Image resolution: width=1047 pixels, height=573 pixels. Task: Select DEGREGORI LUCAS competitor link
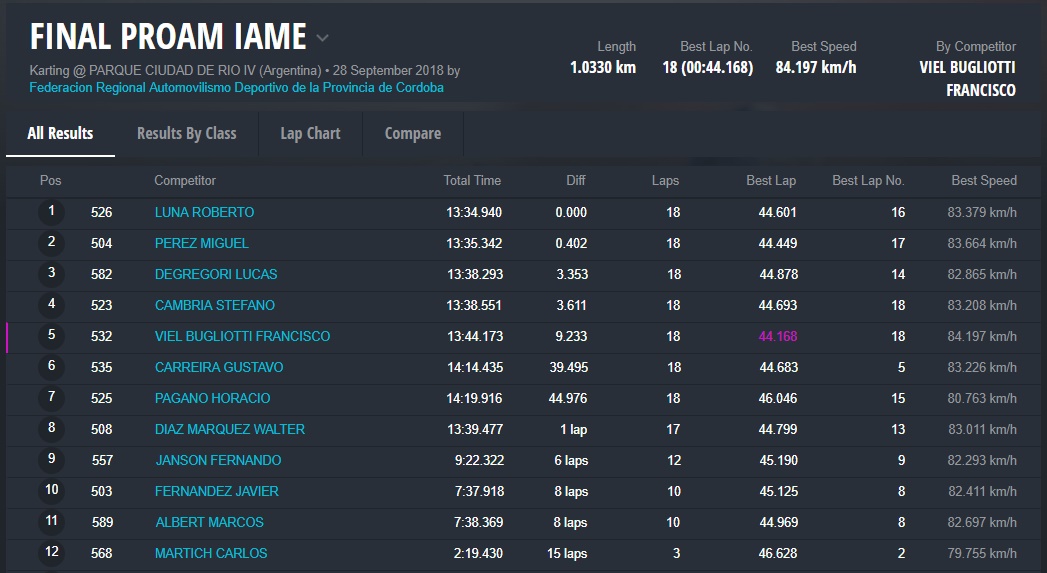click(x=215, y=274)
